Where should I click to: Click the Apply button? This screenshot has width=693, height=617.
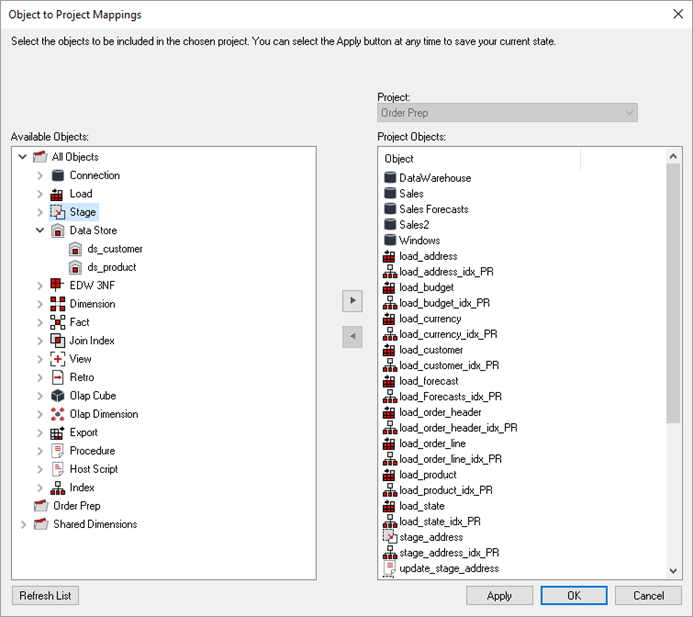coord(499,596)
